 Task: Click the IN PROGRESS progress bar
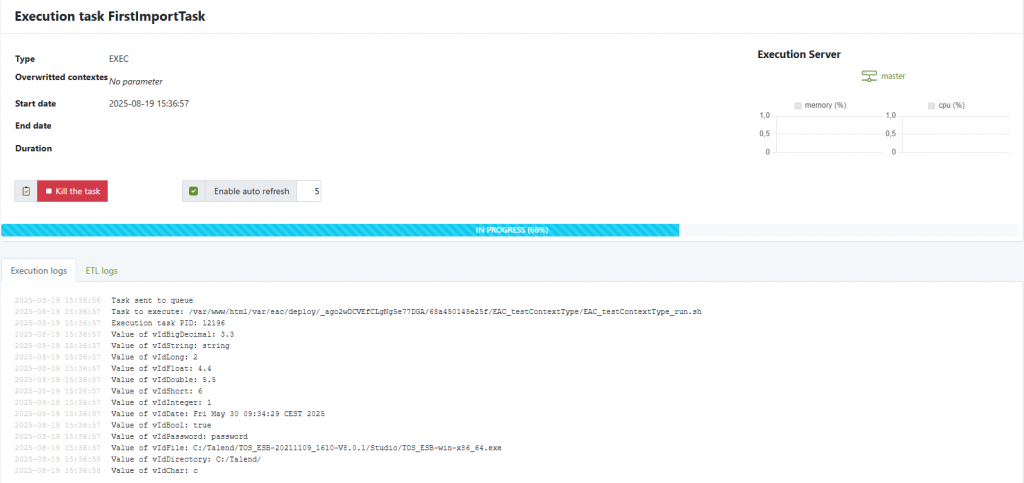tap(340, 230)
